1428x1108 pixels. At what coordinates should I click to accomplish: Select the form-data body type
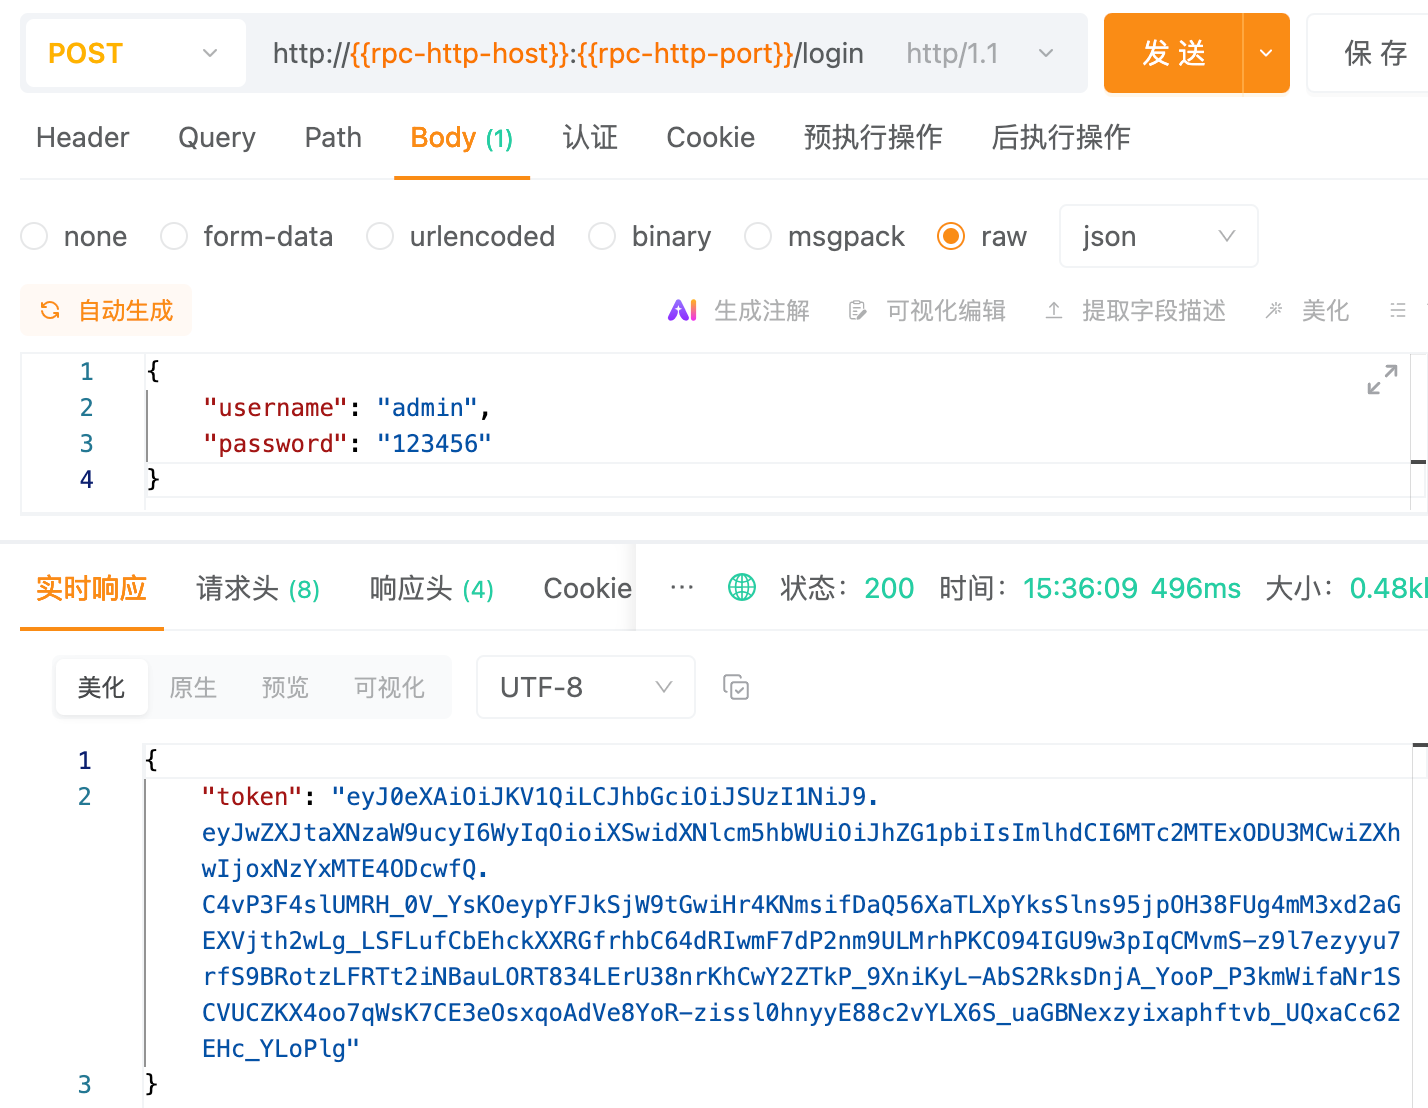(174, 236)
